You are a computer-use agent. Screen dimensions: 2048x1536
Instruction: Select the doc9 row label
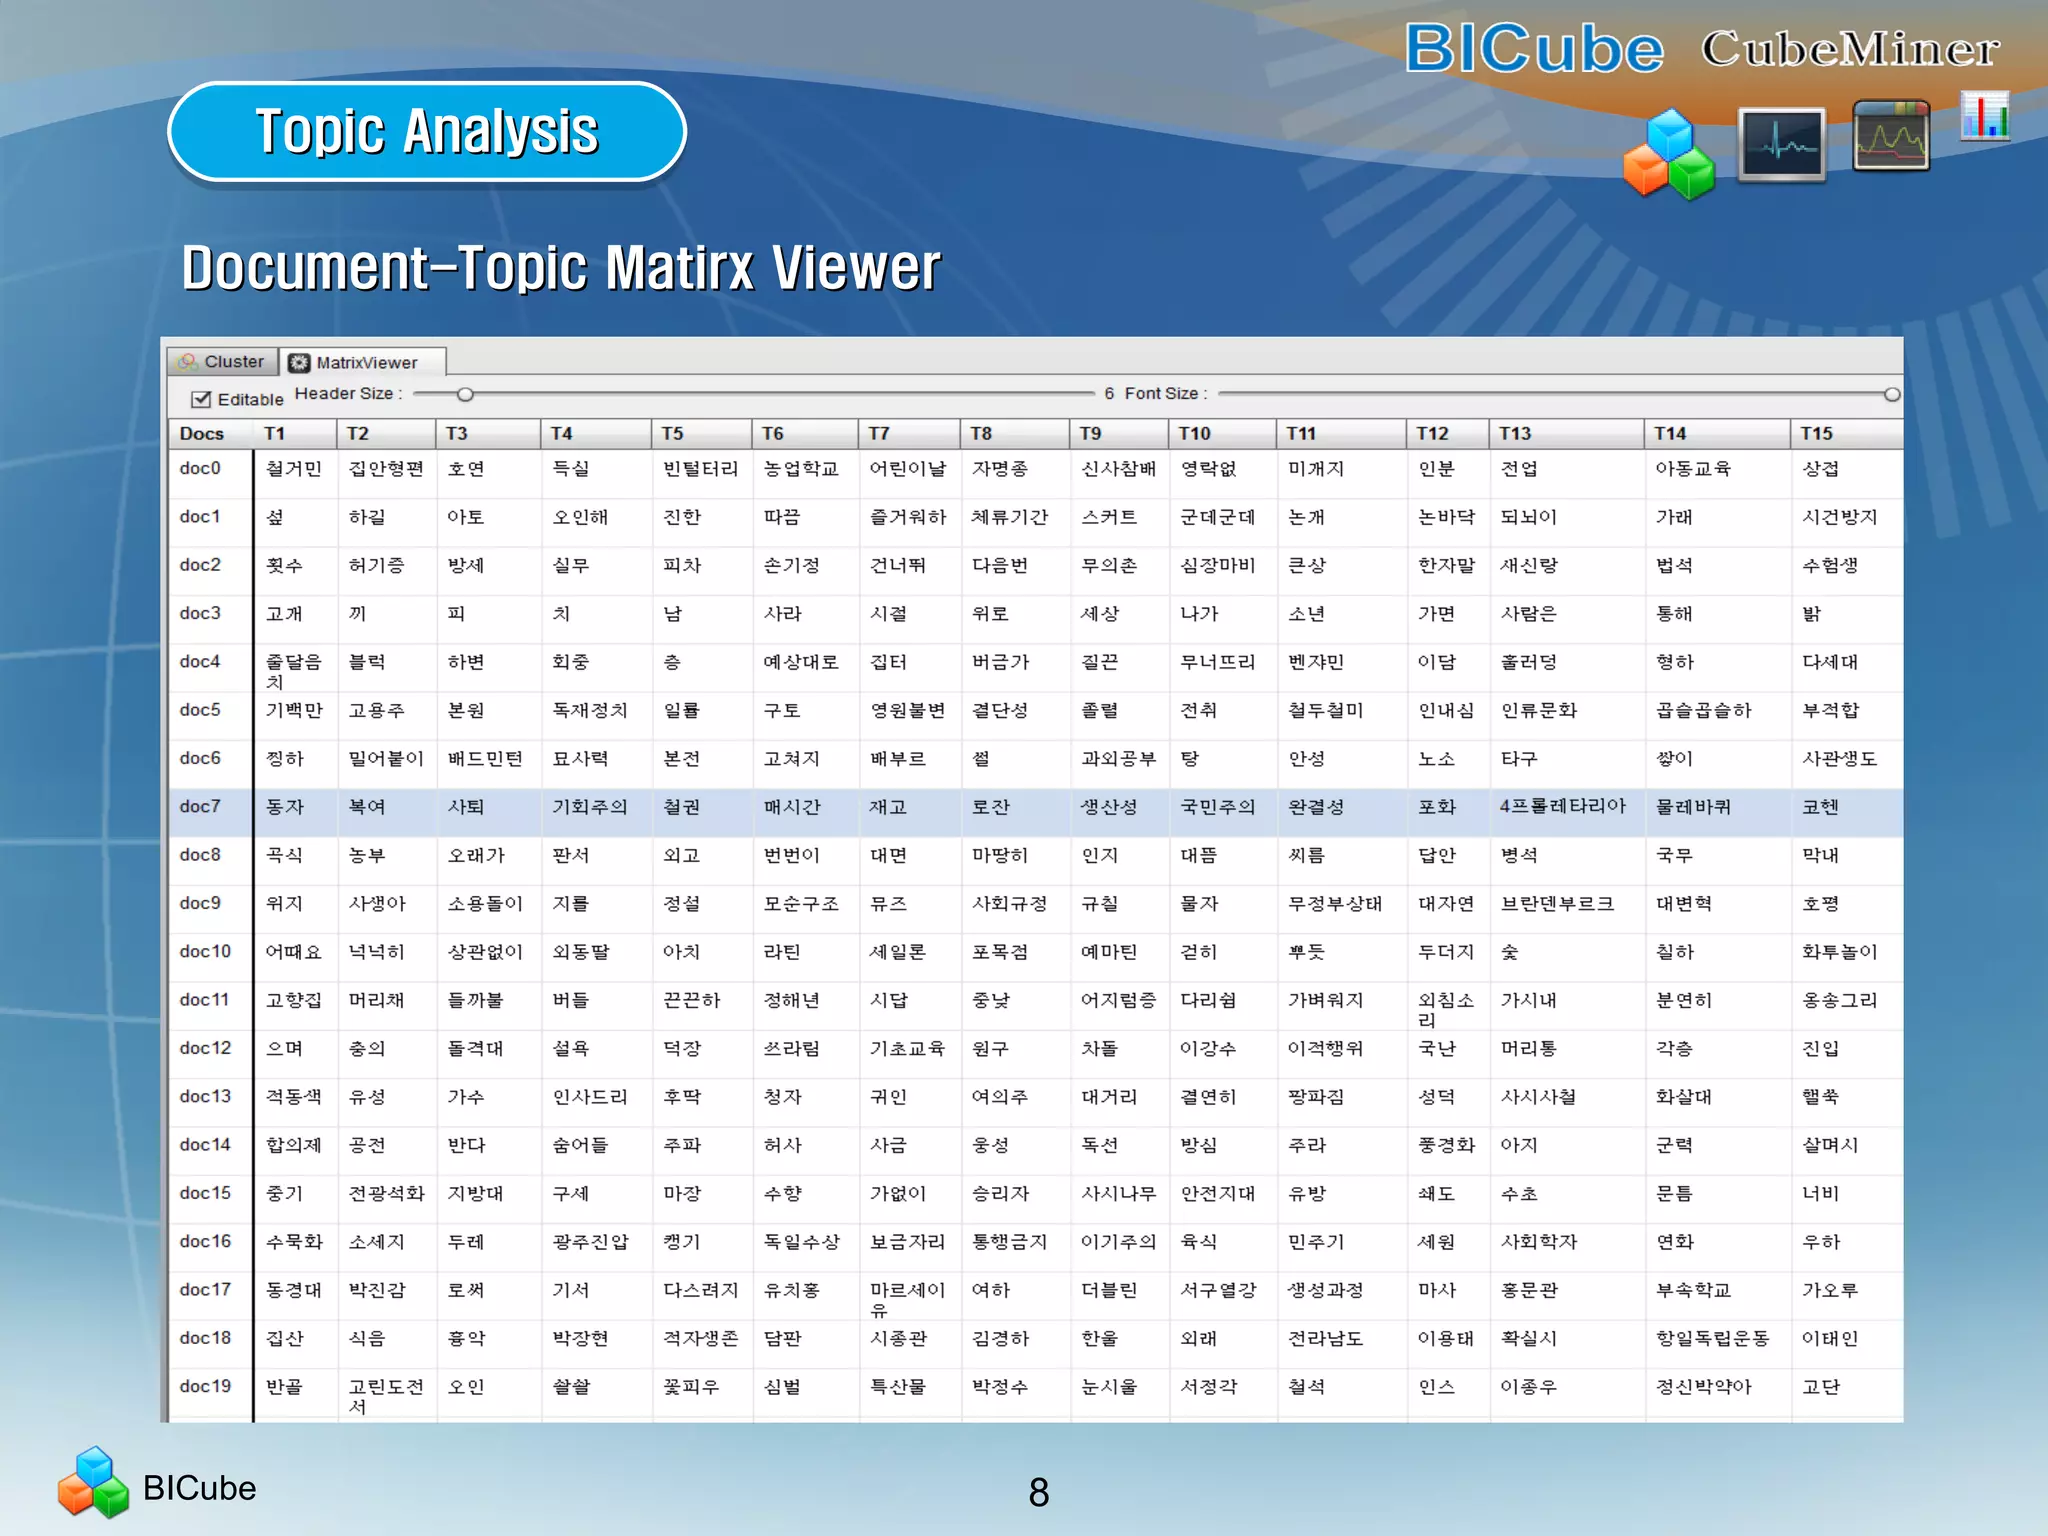[x=200, y=903]
